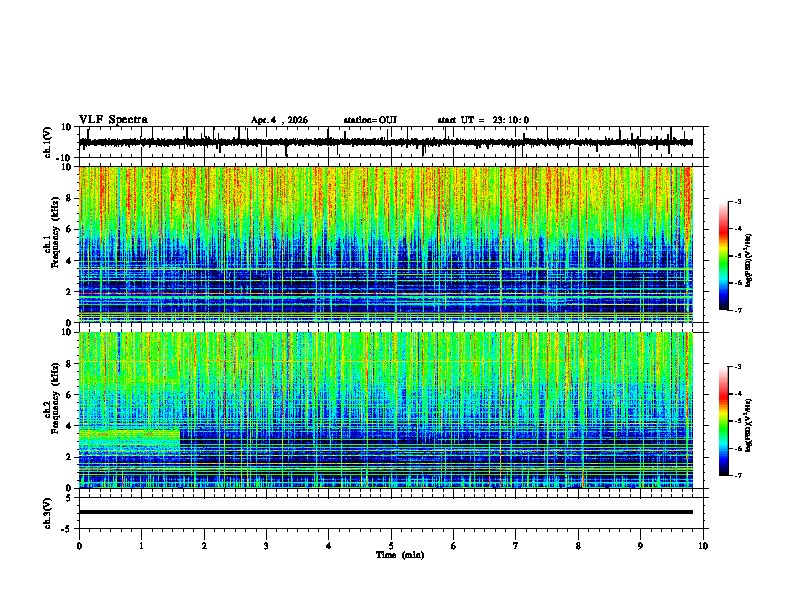Click the "2" kHz tick on the ch.1 spectrogram
Viewport: 792px width, 612px height.
coord(69,292)
